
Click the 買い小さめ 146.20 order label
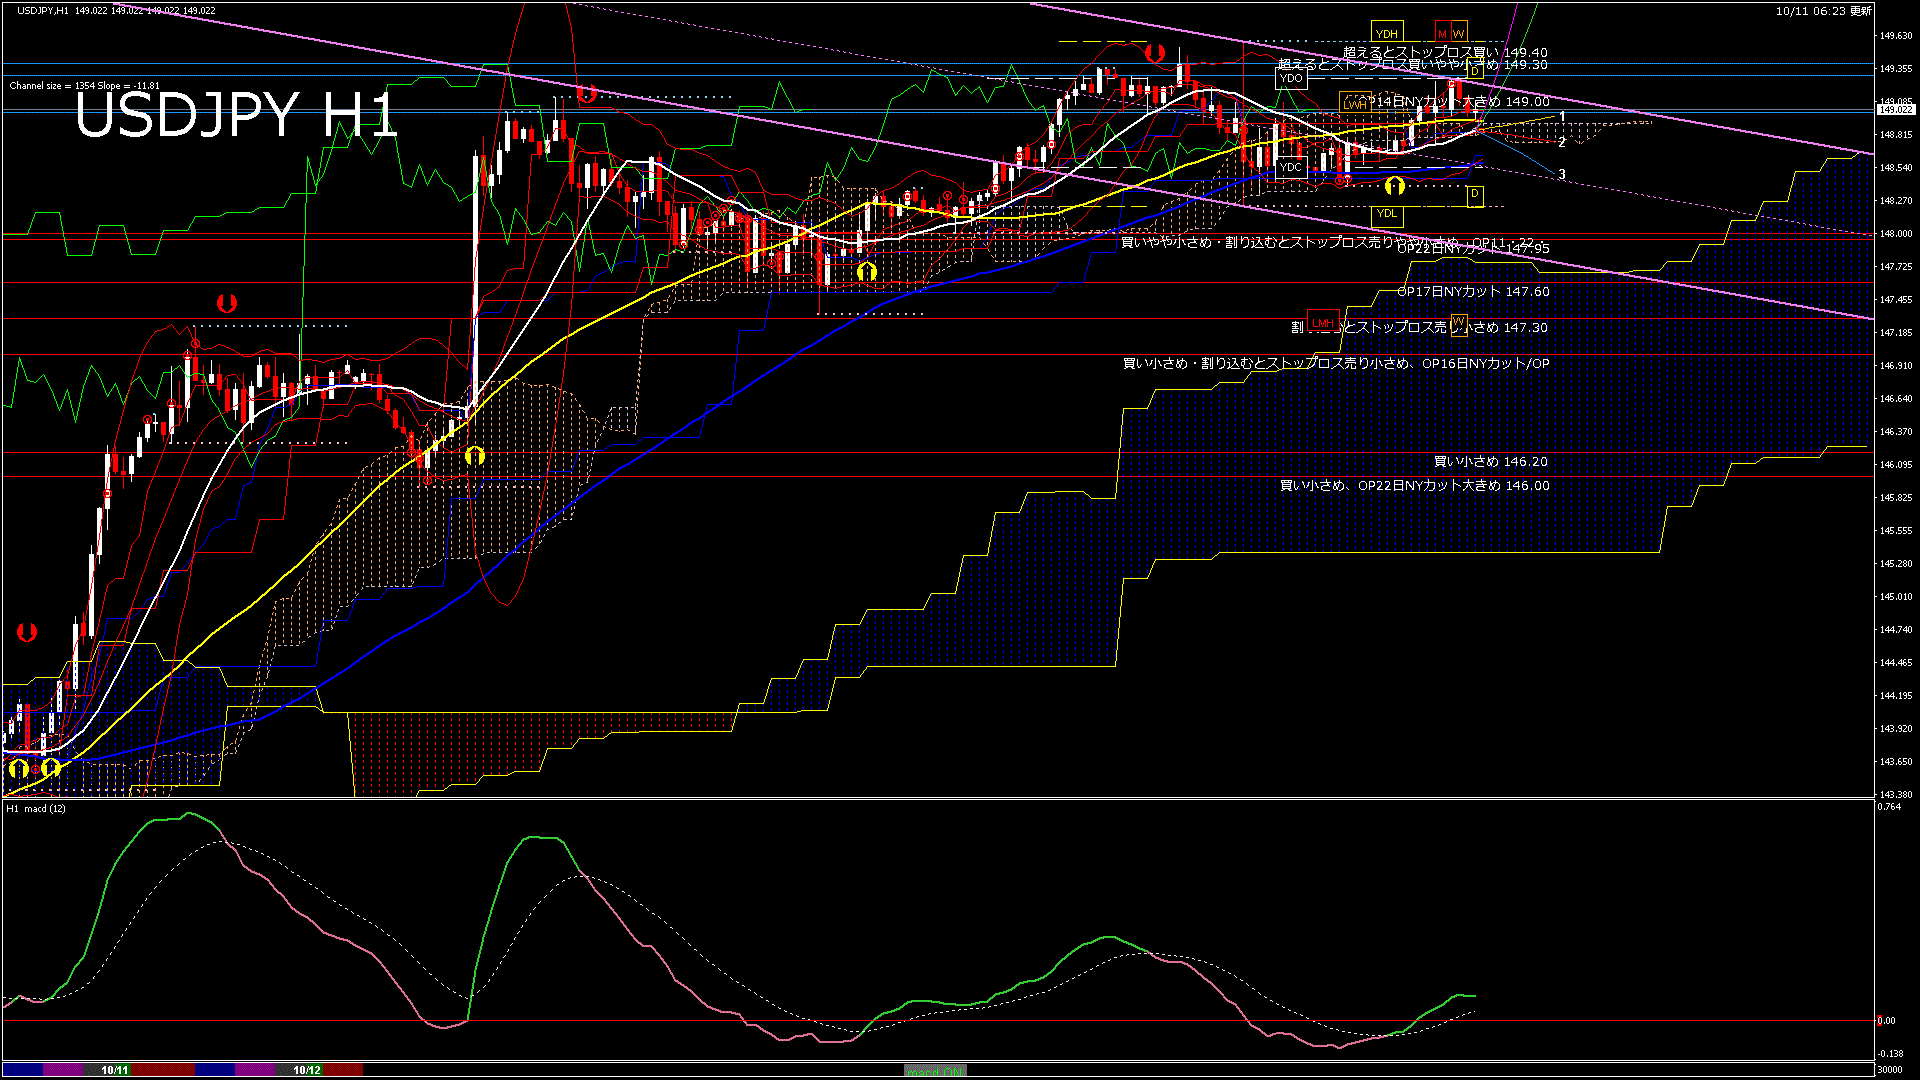1490,461
